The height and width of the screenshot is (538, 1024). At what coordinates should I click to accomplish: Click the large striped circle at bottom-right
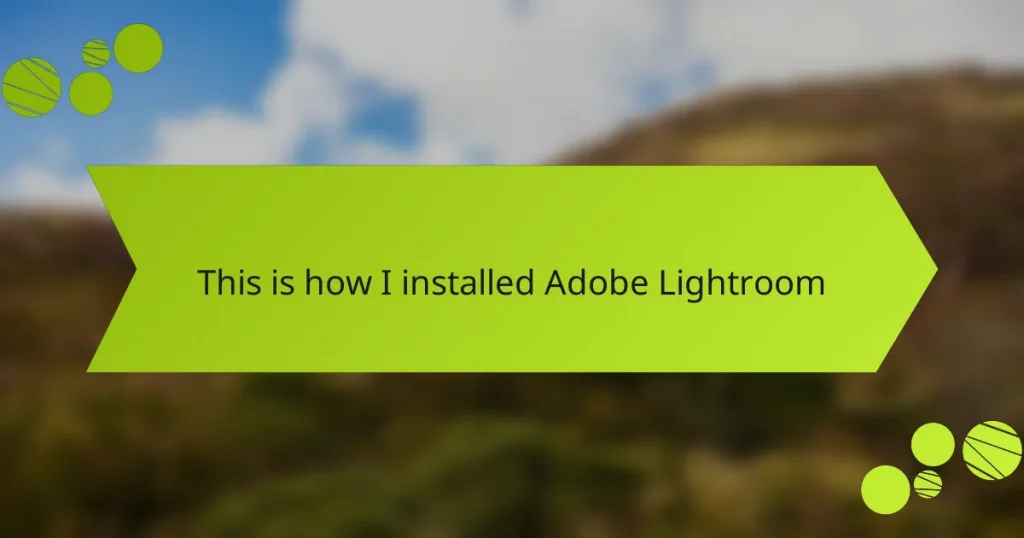pos(992,451)
